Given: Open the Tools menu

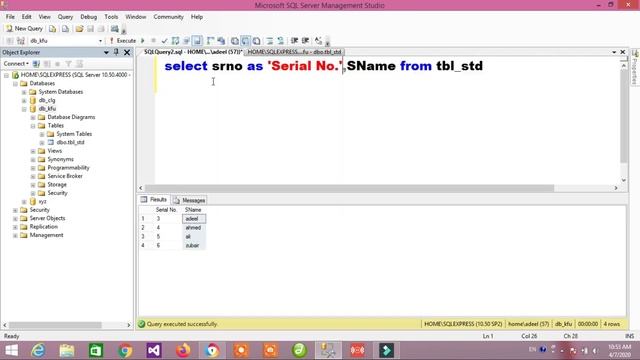Looking at the screenshot, I should point(111,17).
